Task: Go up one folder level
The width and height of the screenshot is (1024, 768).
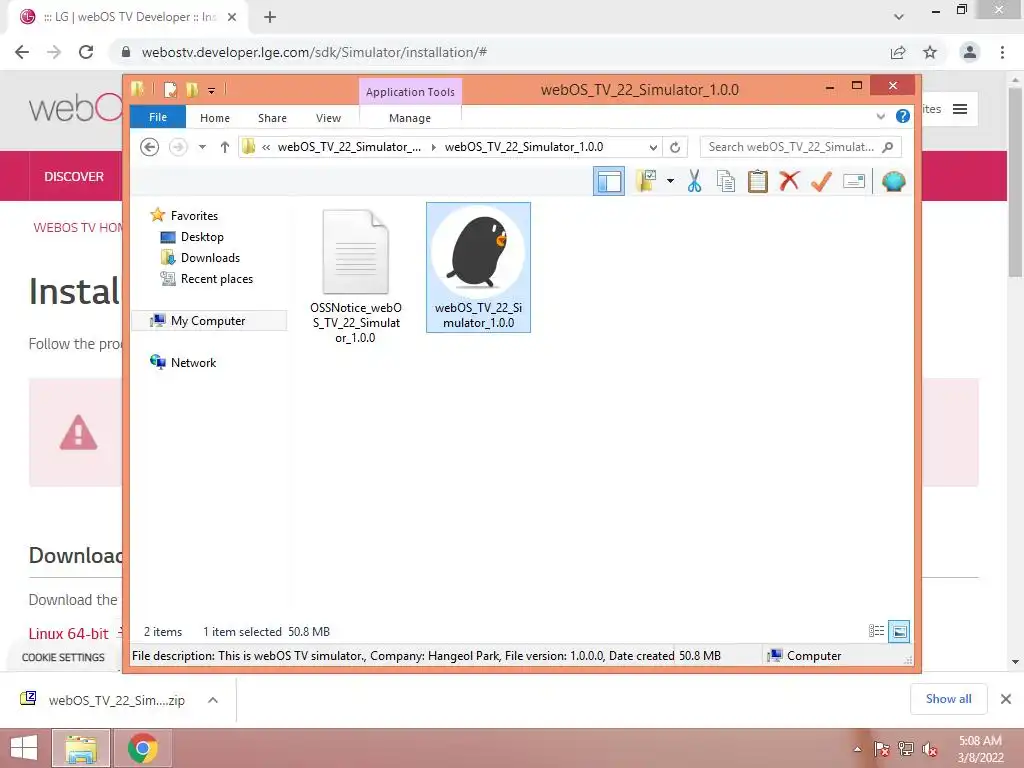Action: click(x=225, y=147)
